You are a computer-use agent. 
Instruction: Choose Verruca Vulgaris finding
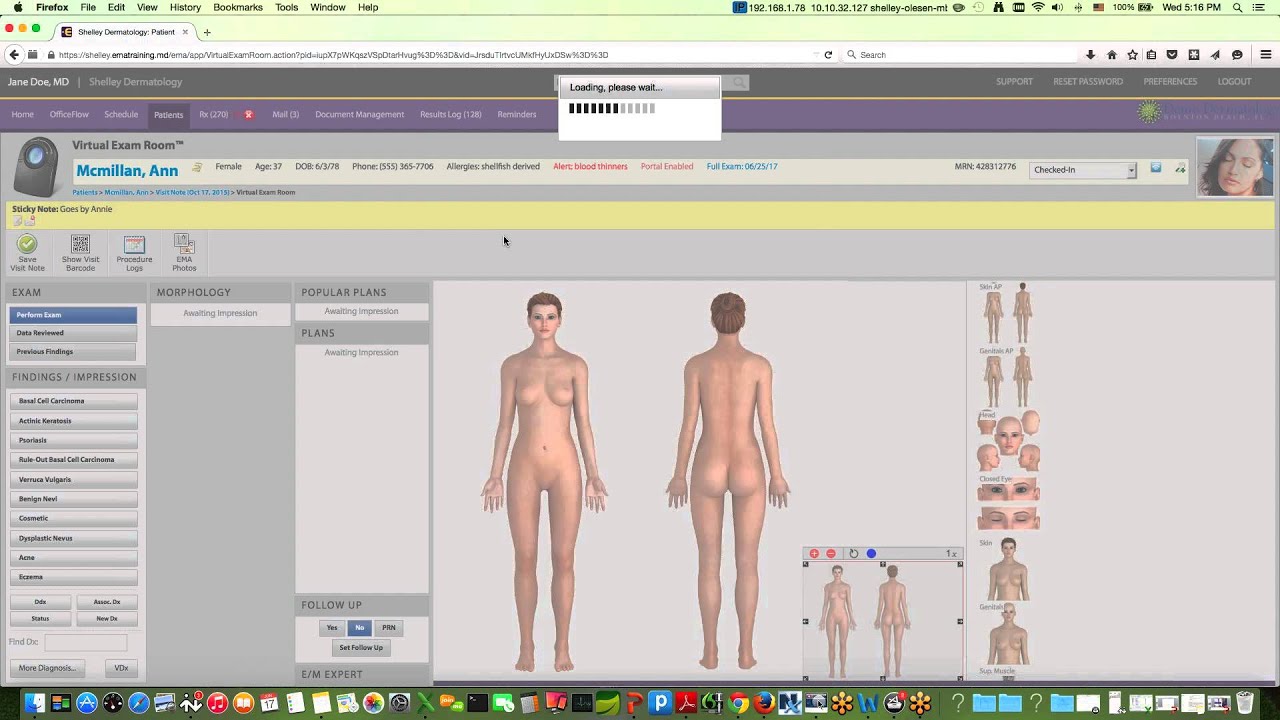(74, 479)
